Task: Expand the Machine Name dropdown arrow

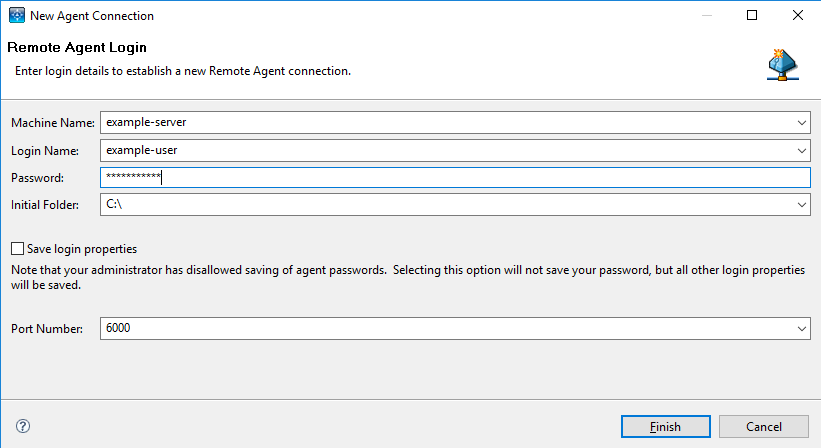Action: tap(801, 123)
